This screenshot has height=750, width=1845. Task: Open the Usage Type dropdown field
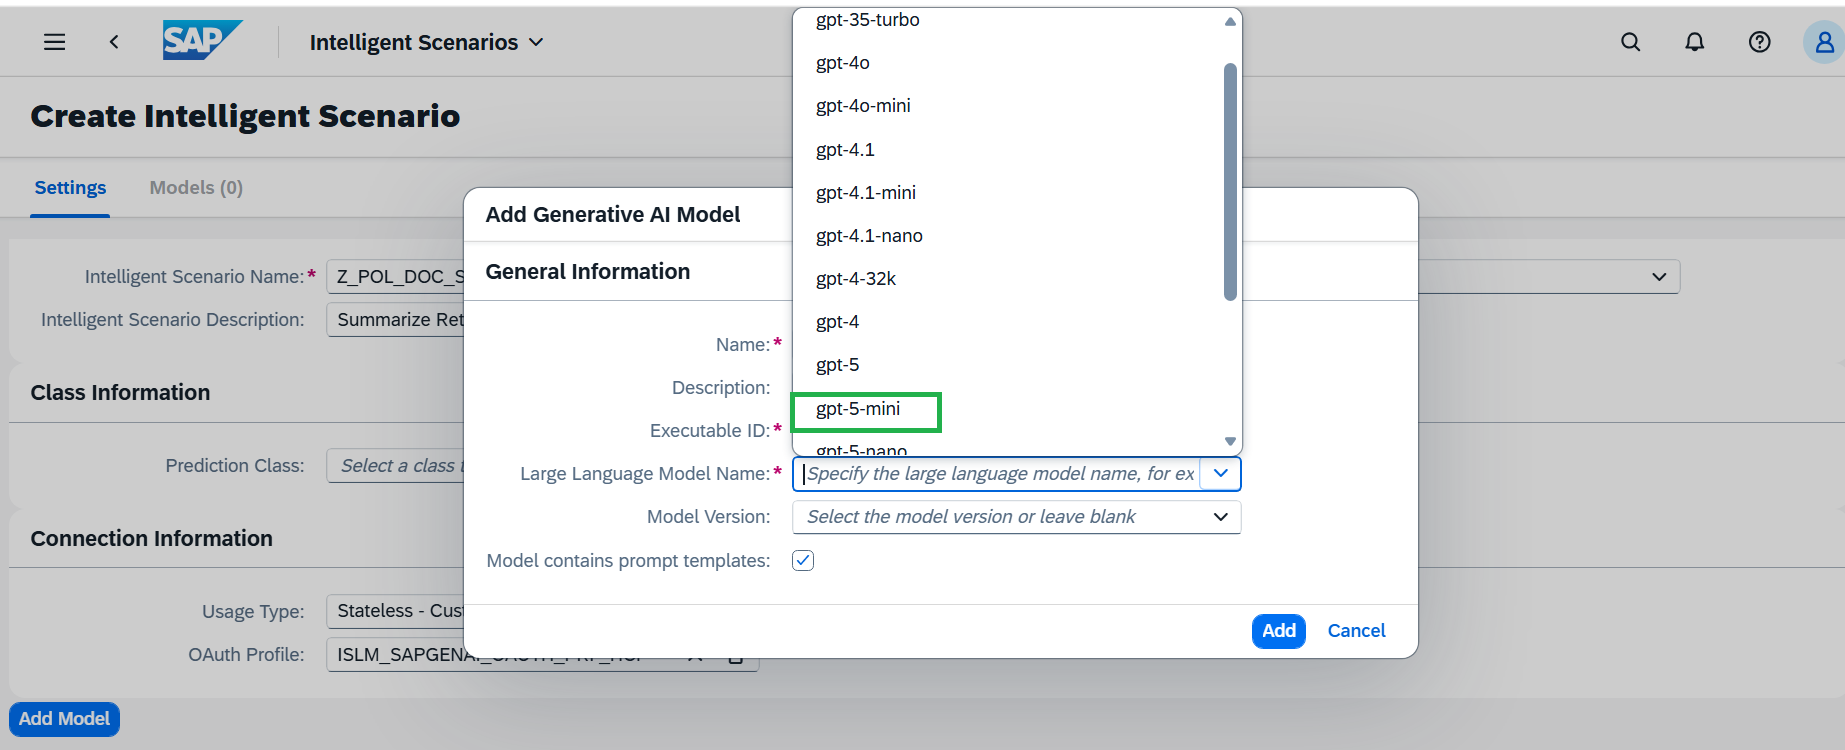pyautogui.click(x=396, y=611)
